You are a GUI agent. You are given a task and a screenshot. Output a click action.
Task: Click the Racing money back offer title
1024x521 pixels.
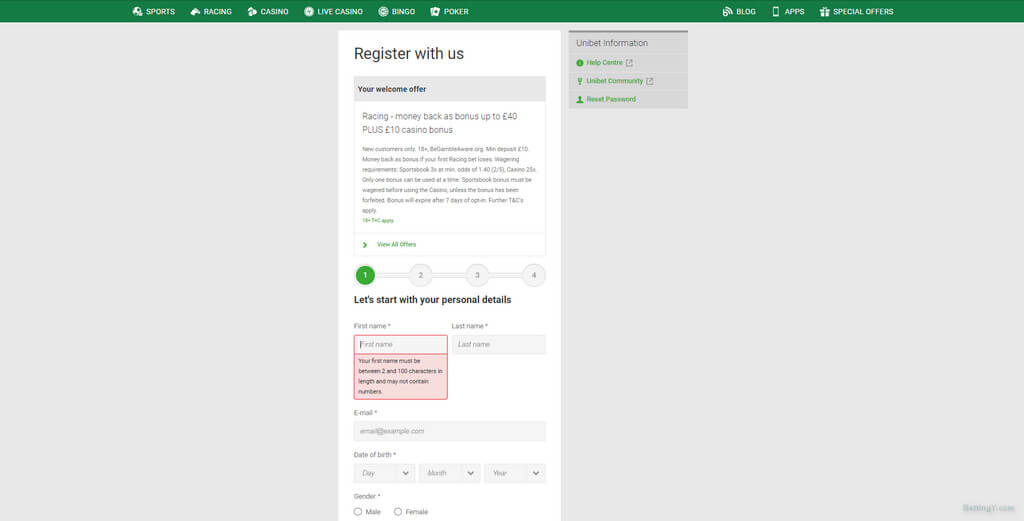[x=440, y=123]
